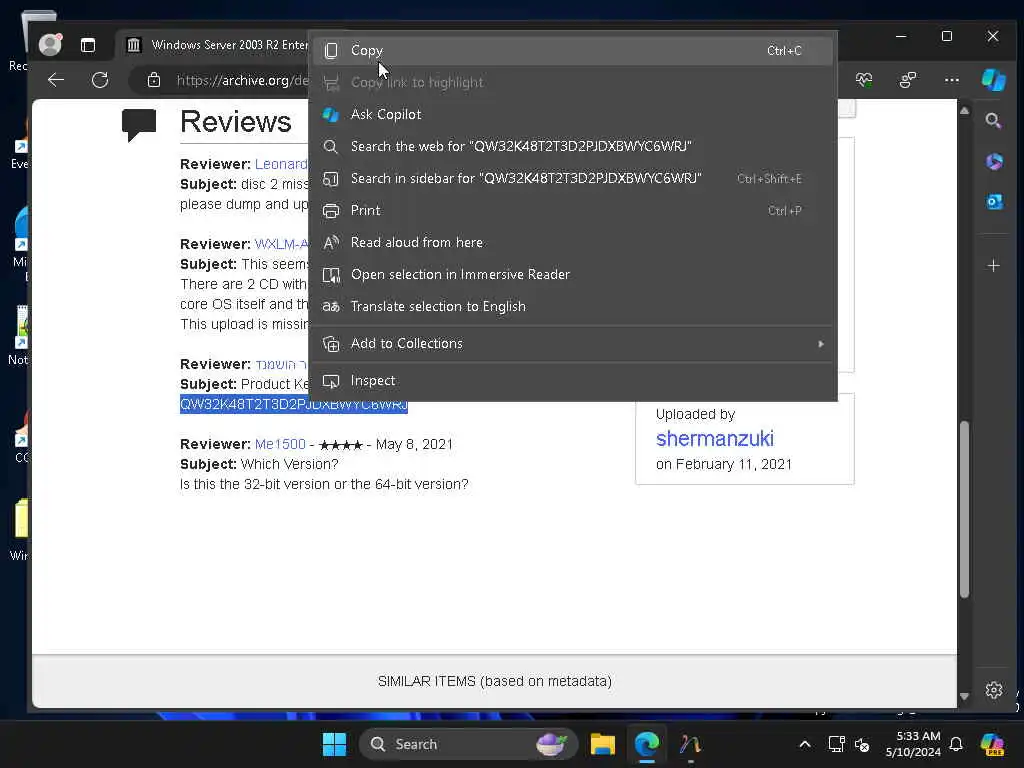
Task: Open the Windows Start menu
Action: (x=334, y=744)
